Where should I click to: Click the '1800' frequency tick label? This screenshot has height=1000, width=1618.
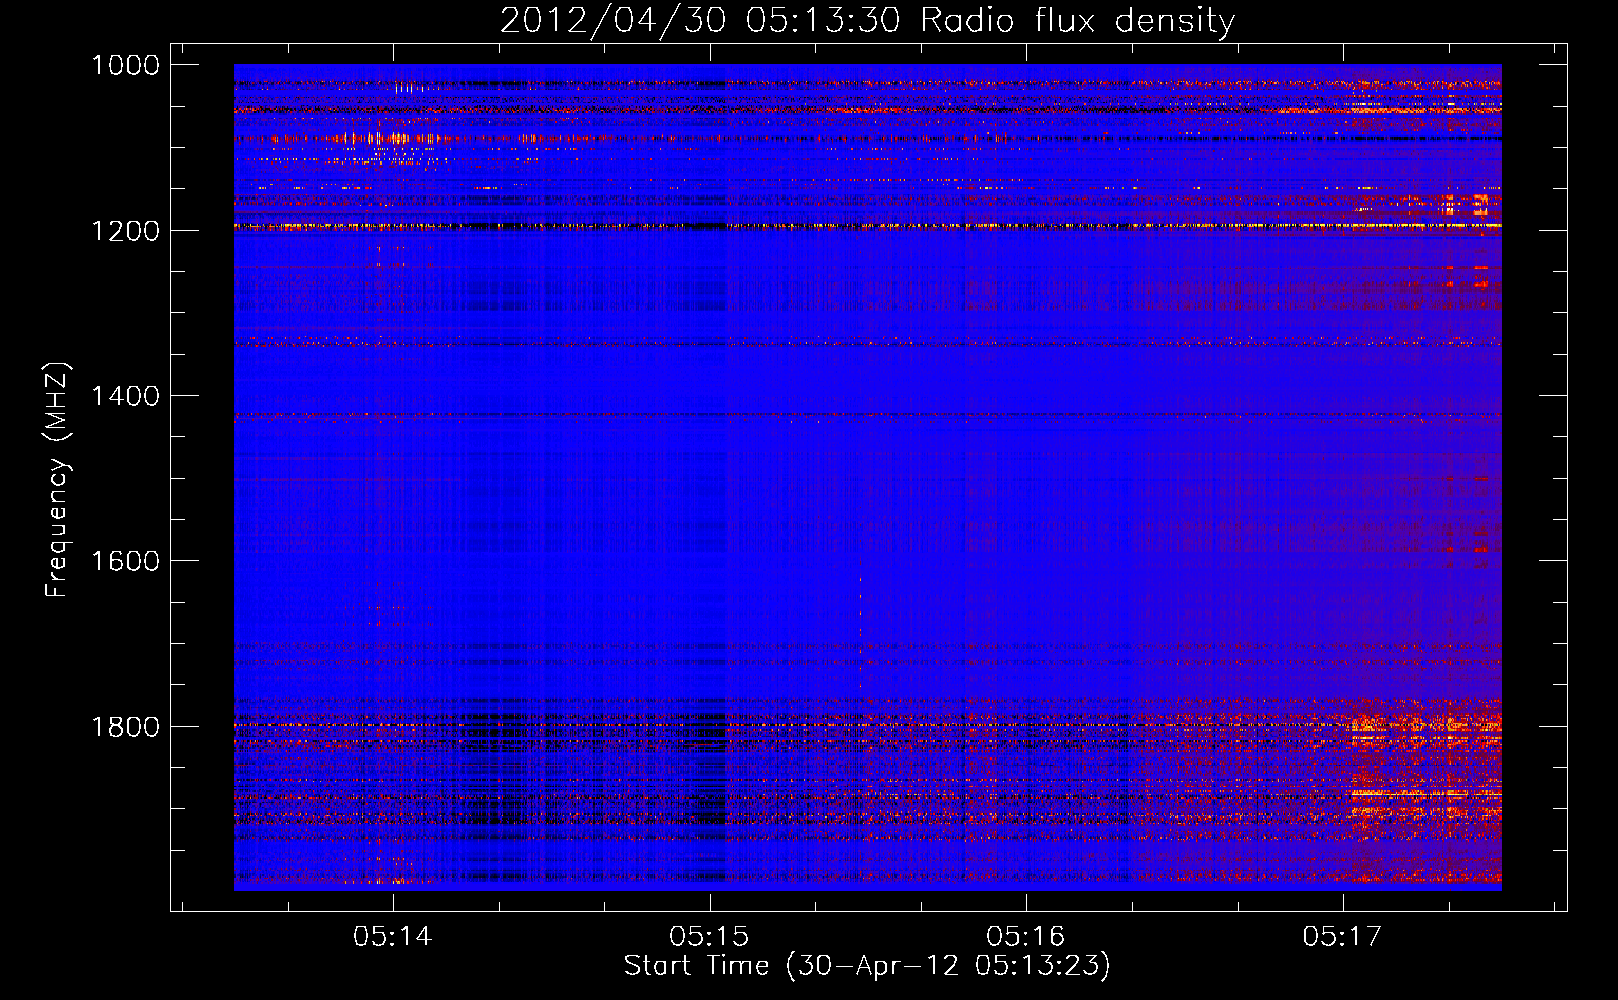click(x=126, y=727)
